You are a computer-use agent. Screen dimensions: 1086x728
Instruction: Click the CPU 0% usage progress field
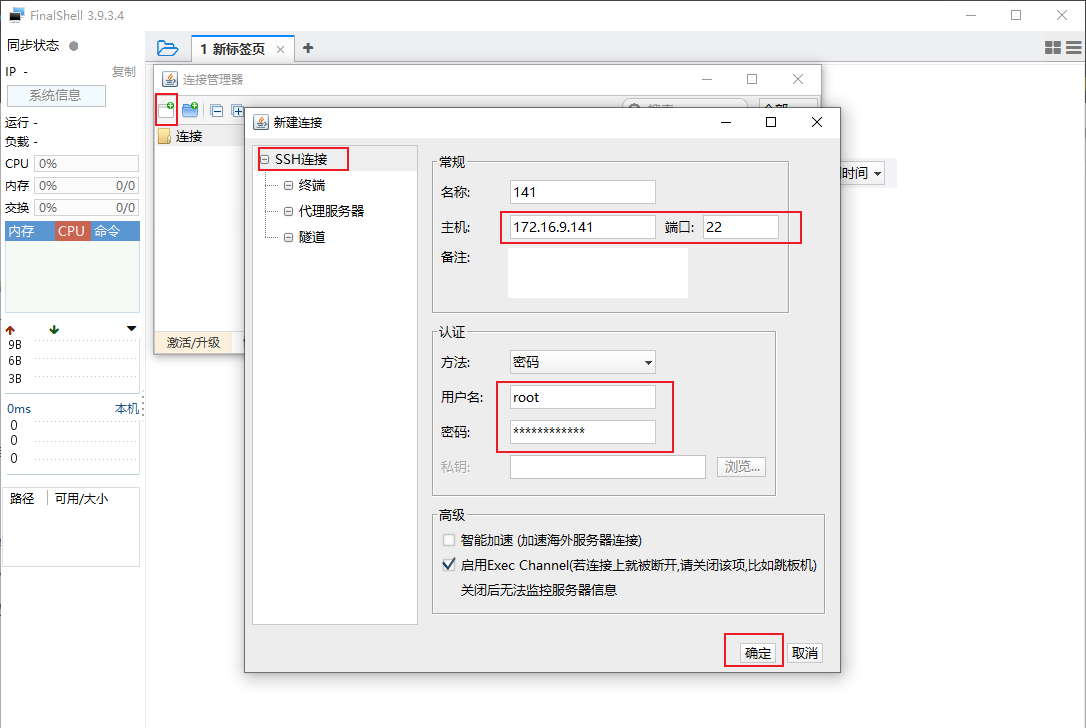point(85,162)
